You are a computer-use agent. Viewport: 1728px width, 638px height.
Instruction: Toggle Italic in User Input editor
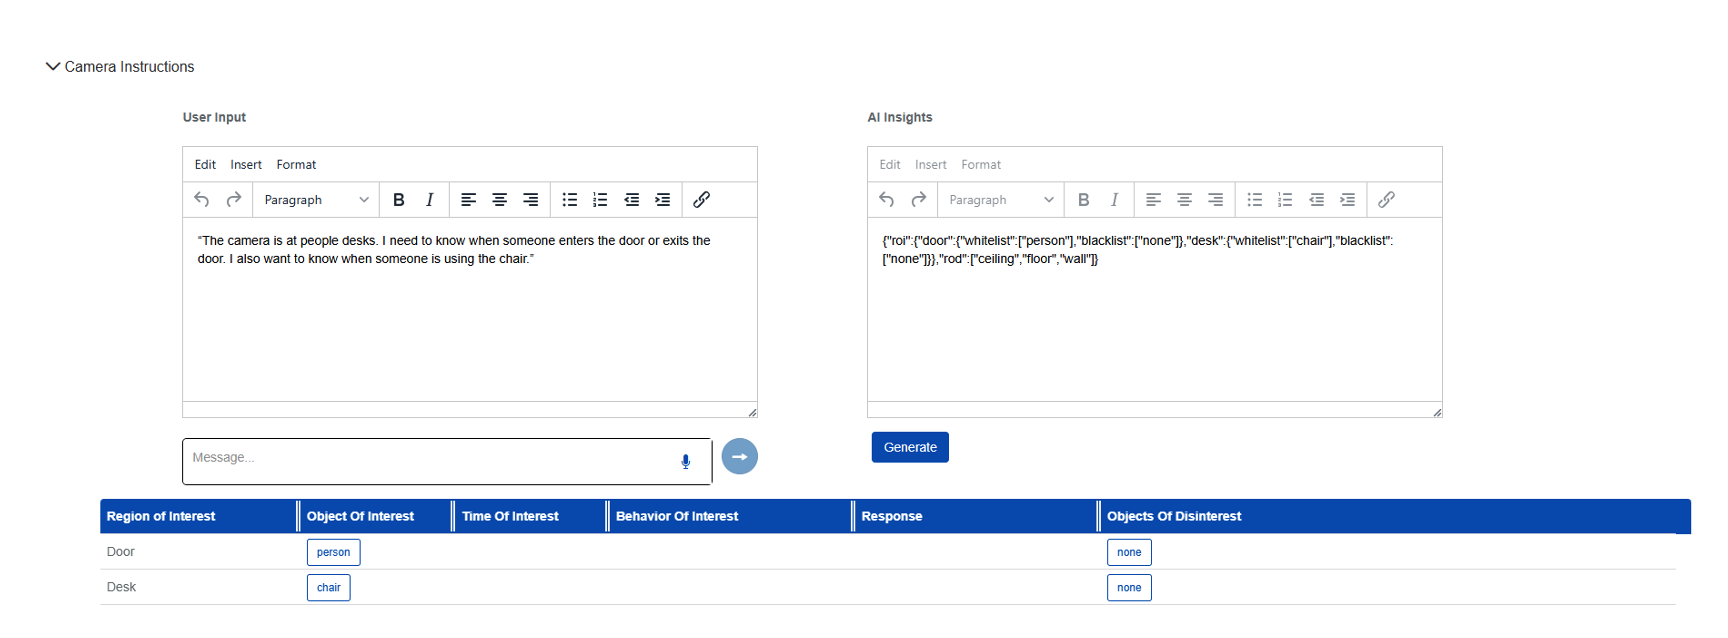coord(430,200)
